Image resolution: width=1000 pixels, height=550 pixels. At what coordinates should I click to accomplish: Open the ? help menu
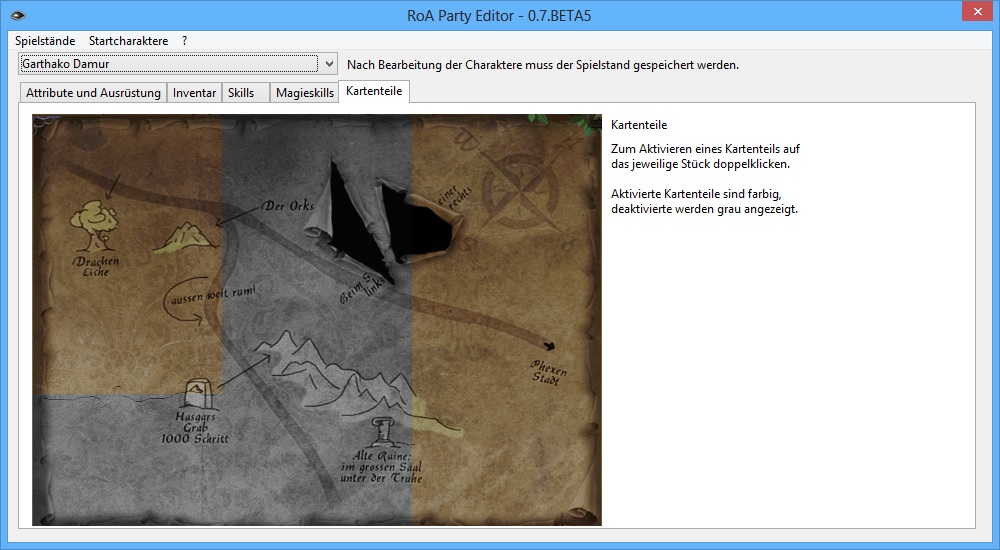184,41
